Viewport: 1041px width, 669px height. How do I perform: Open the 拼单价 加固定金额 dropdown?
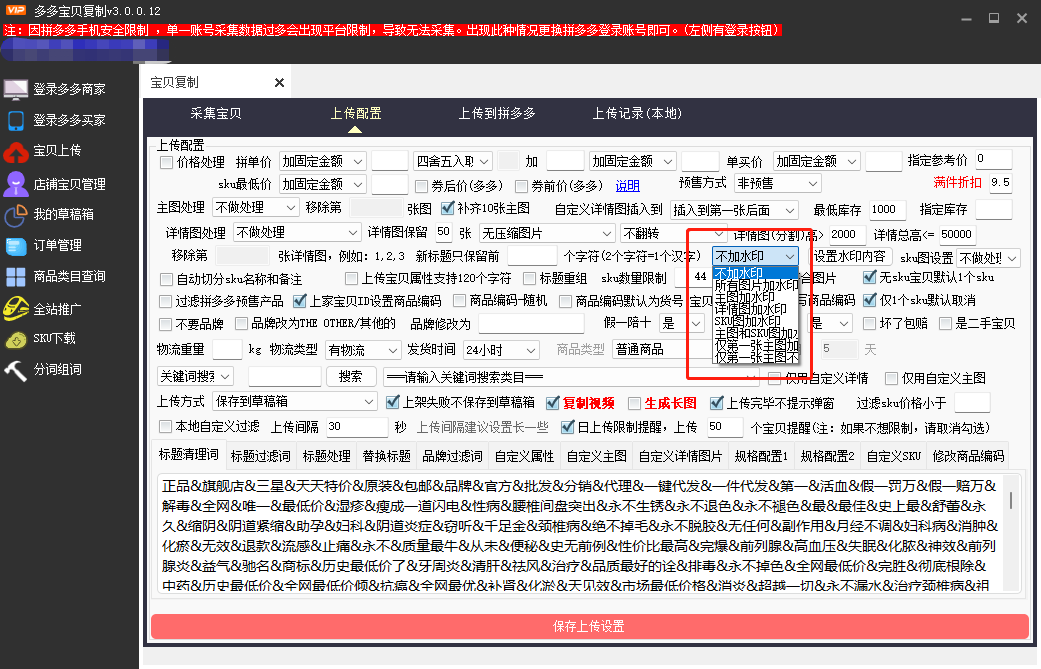click(x=323, y=161)
